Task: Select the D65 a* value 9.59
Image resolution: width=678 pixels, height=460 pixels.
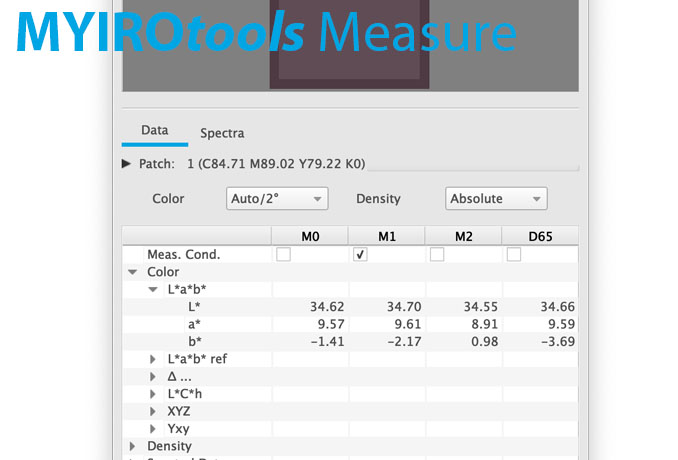Action: [x=561, y=324]
